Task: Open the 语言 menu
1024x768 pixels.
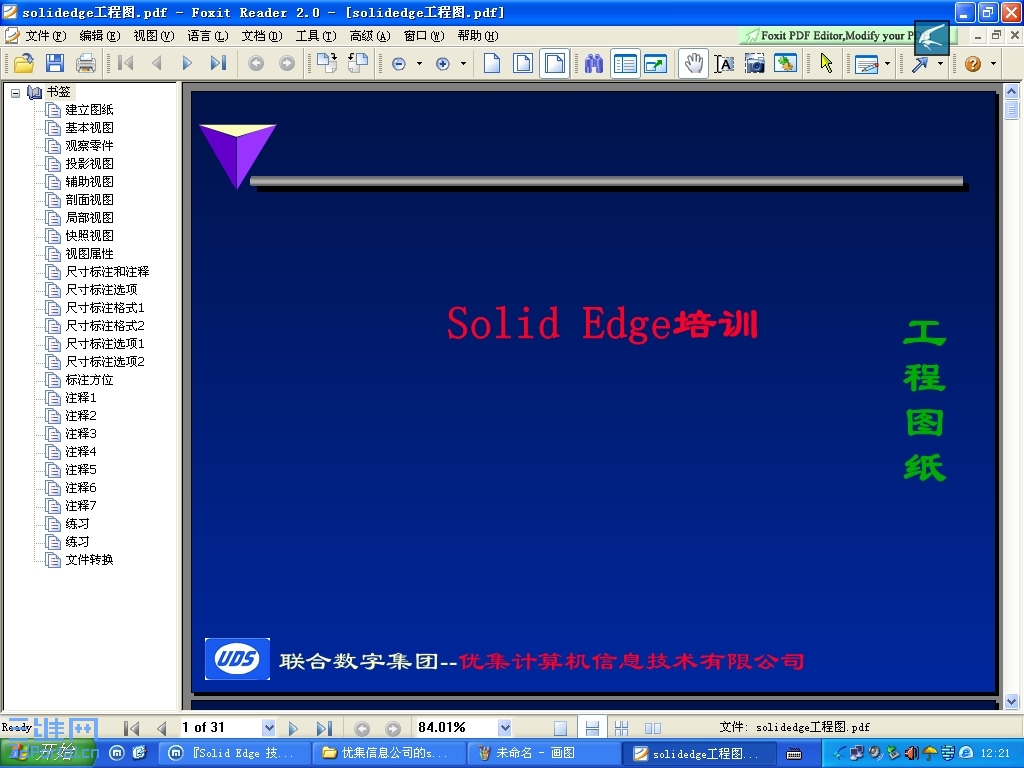Action: [x=208, y=36]
